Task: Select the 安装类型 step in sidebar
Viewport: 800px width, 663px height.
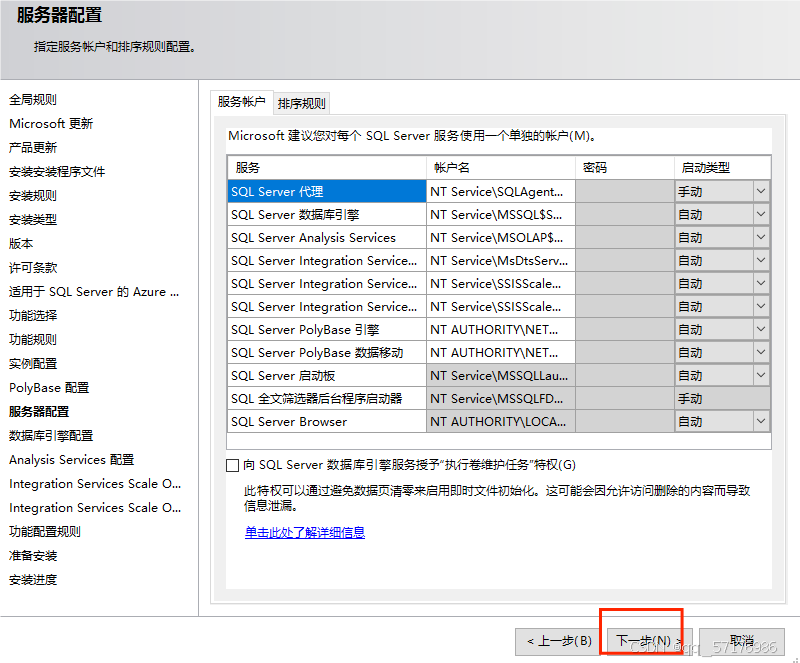Action: pyautogui.click(x=33, y=219)
